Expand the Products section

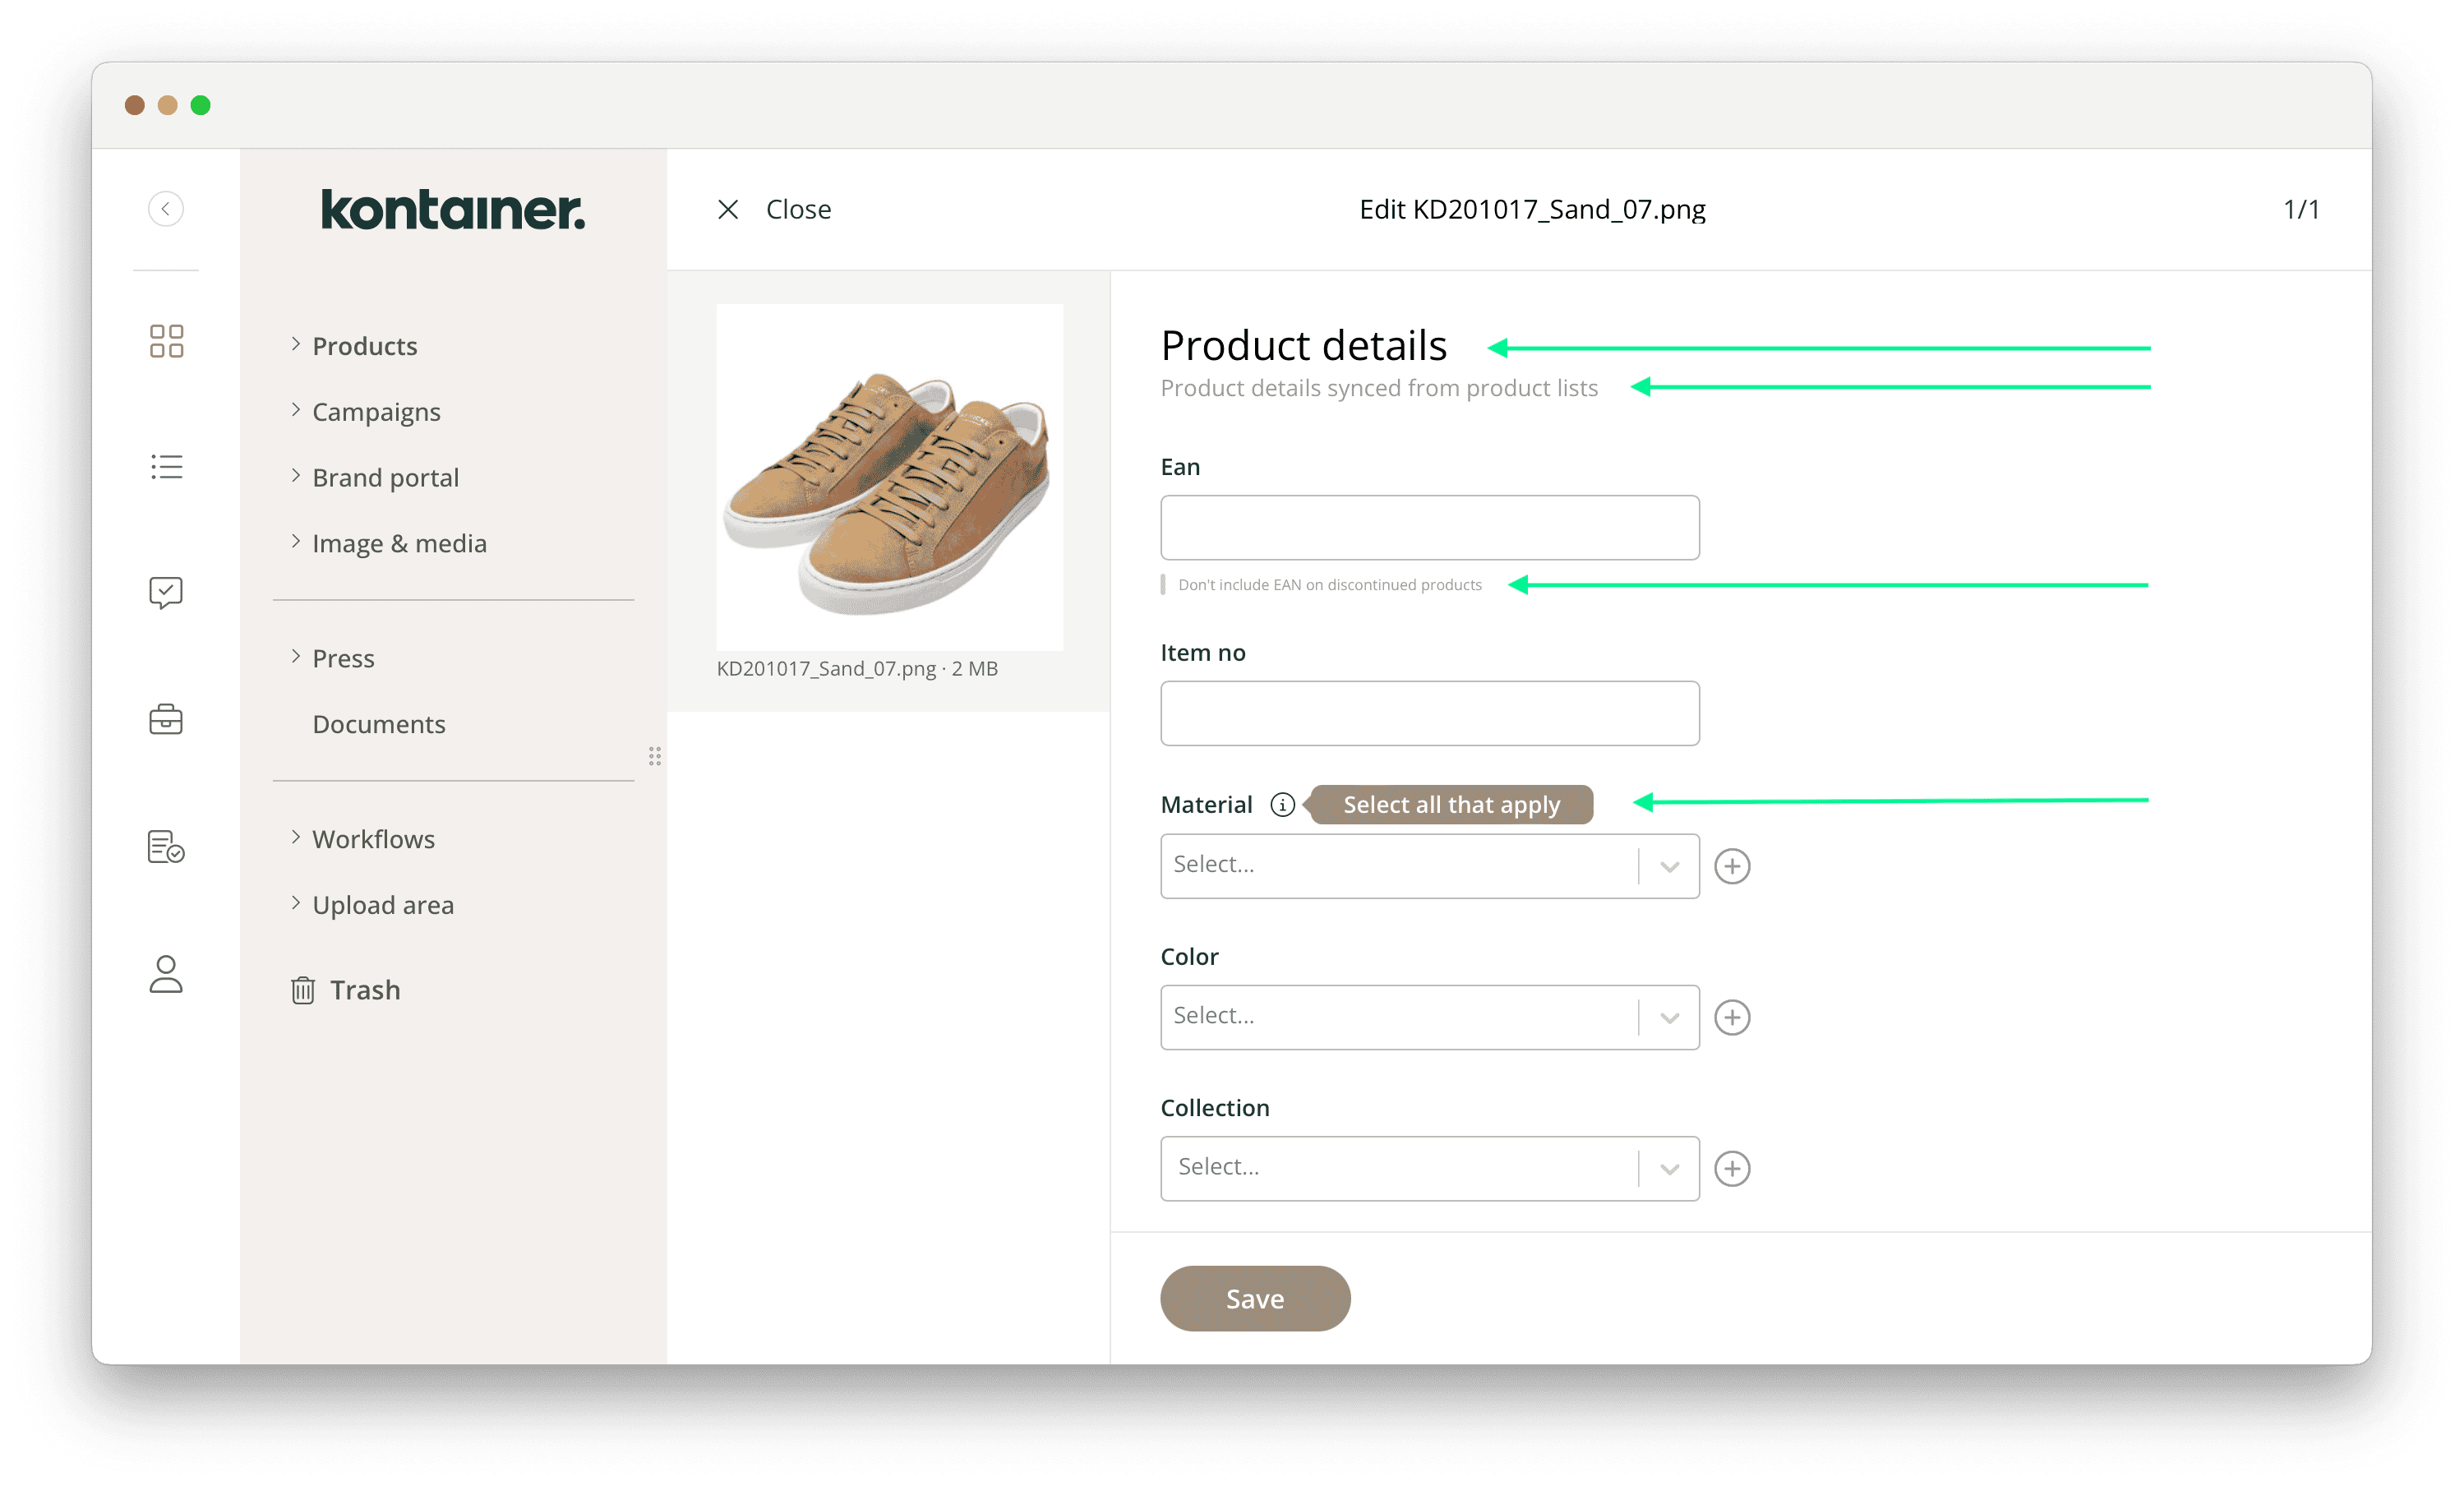pos(364,345)
